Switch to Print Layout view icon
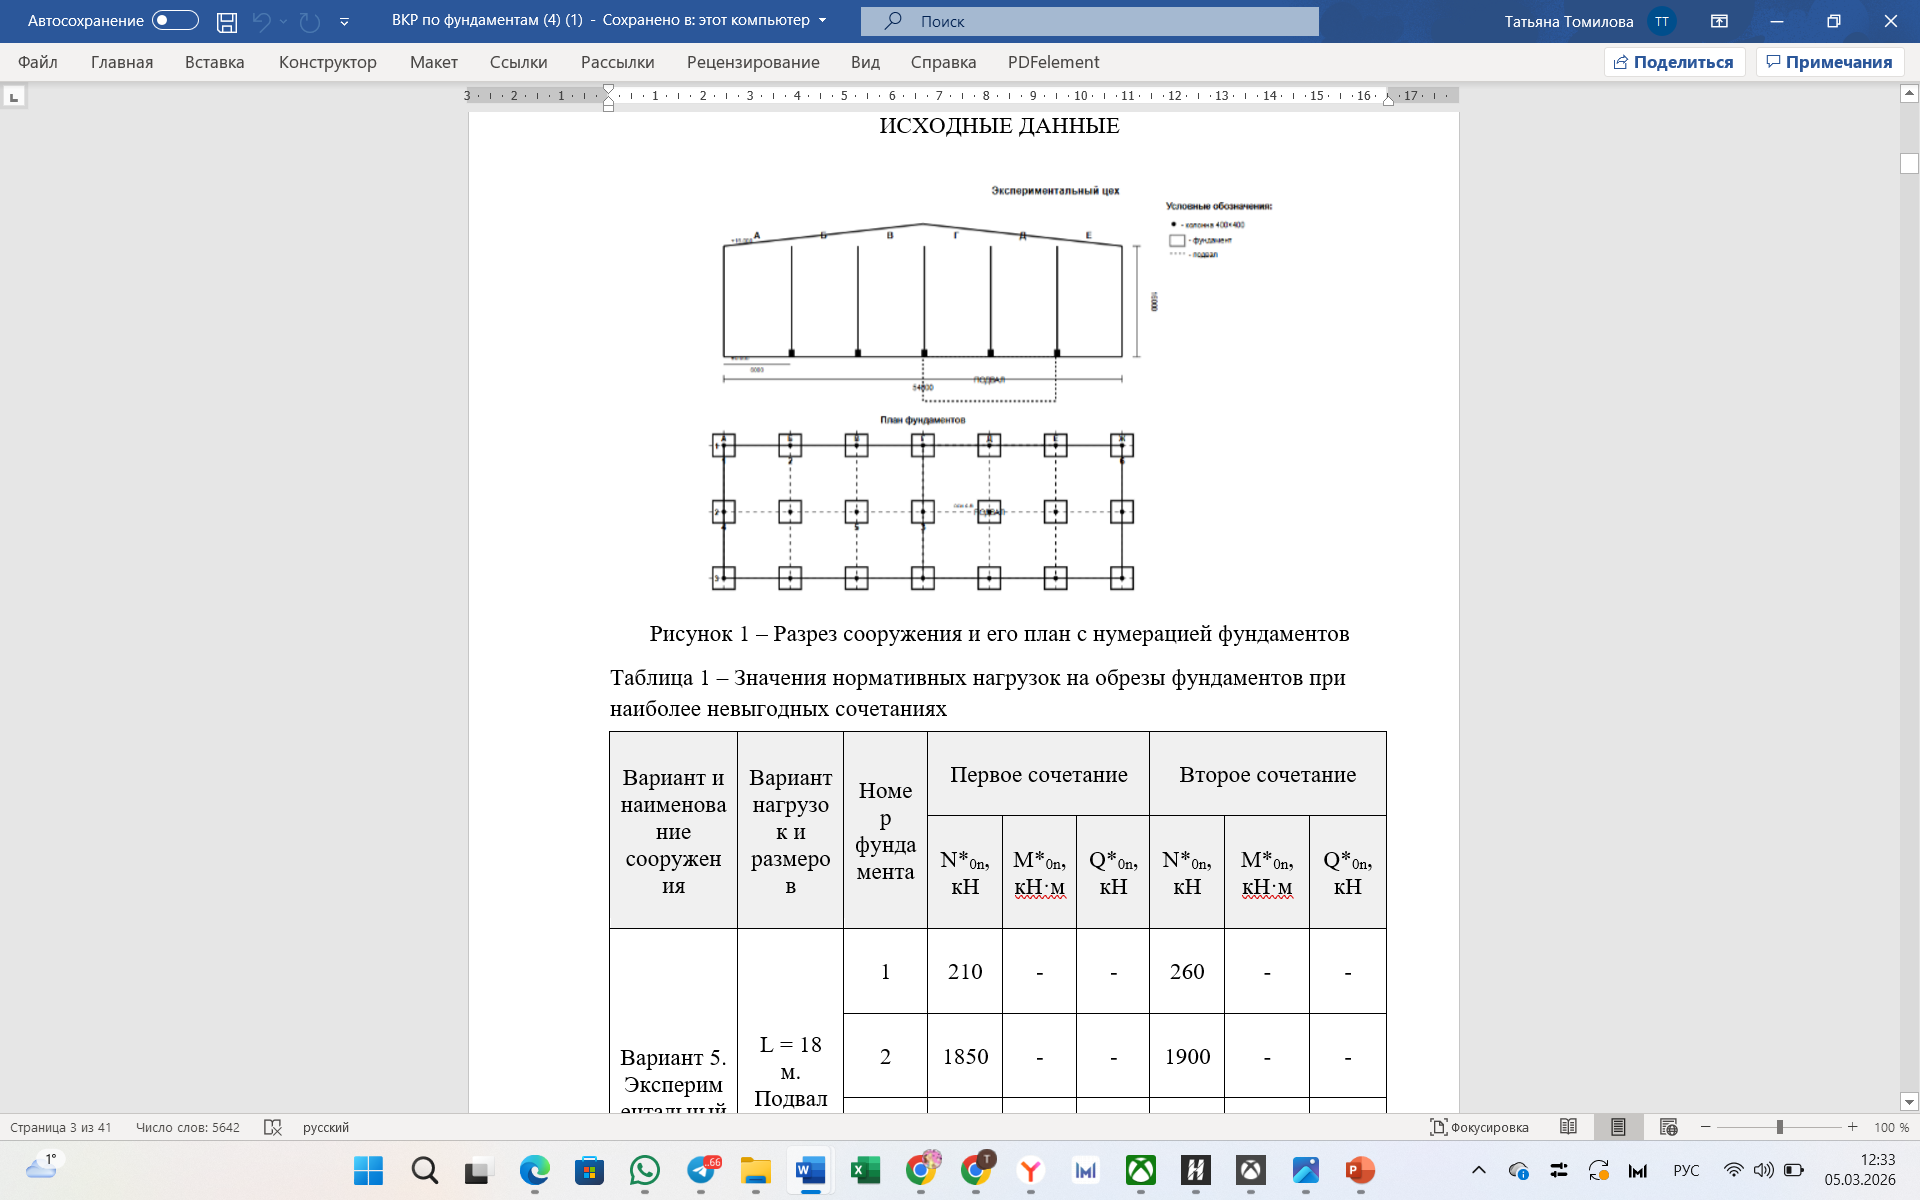The image size is (1920, 1200). tap(1618, 1127)
